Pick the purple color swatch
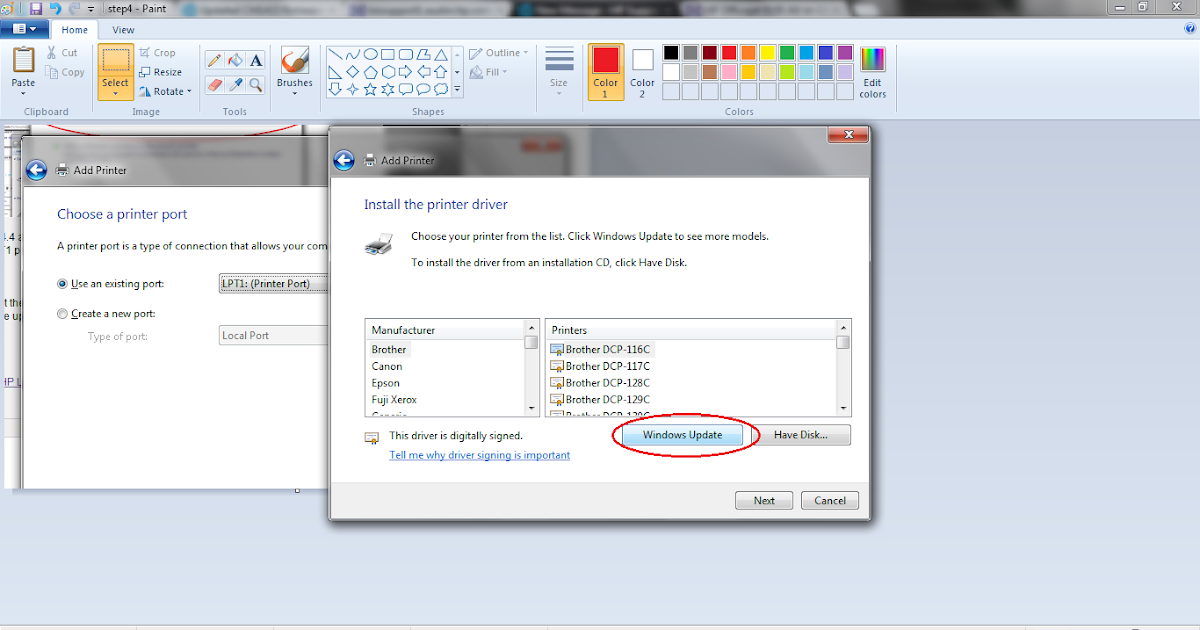 [845, 52]
